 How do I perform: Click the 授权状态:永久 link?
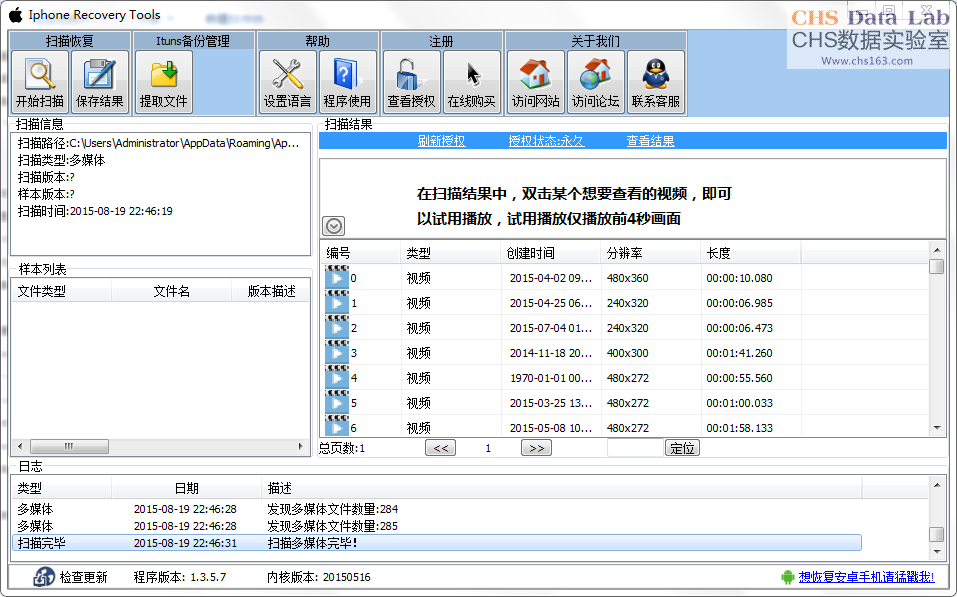(x=546, y=141)
